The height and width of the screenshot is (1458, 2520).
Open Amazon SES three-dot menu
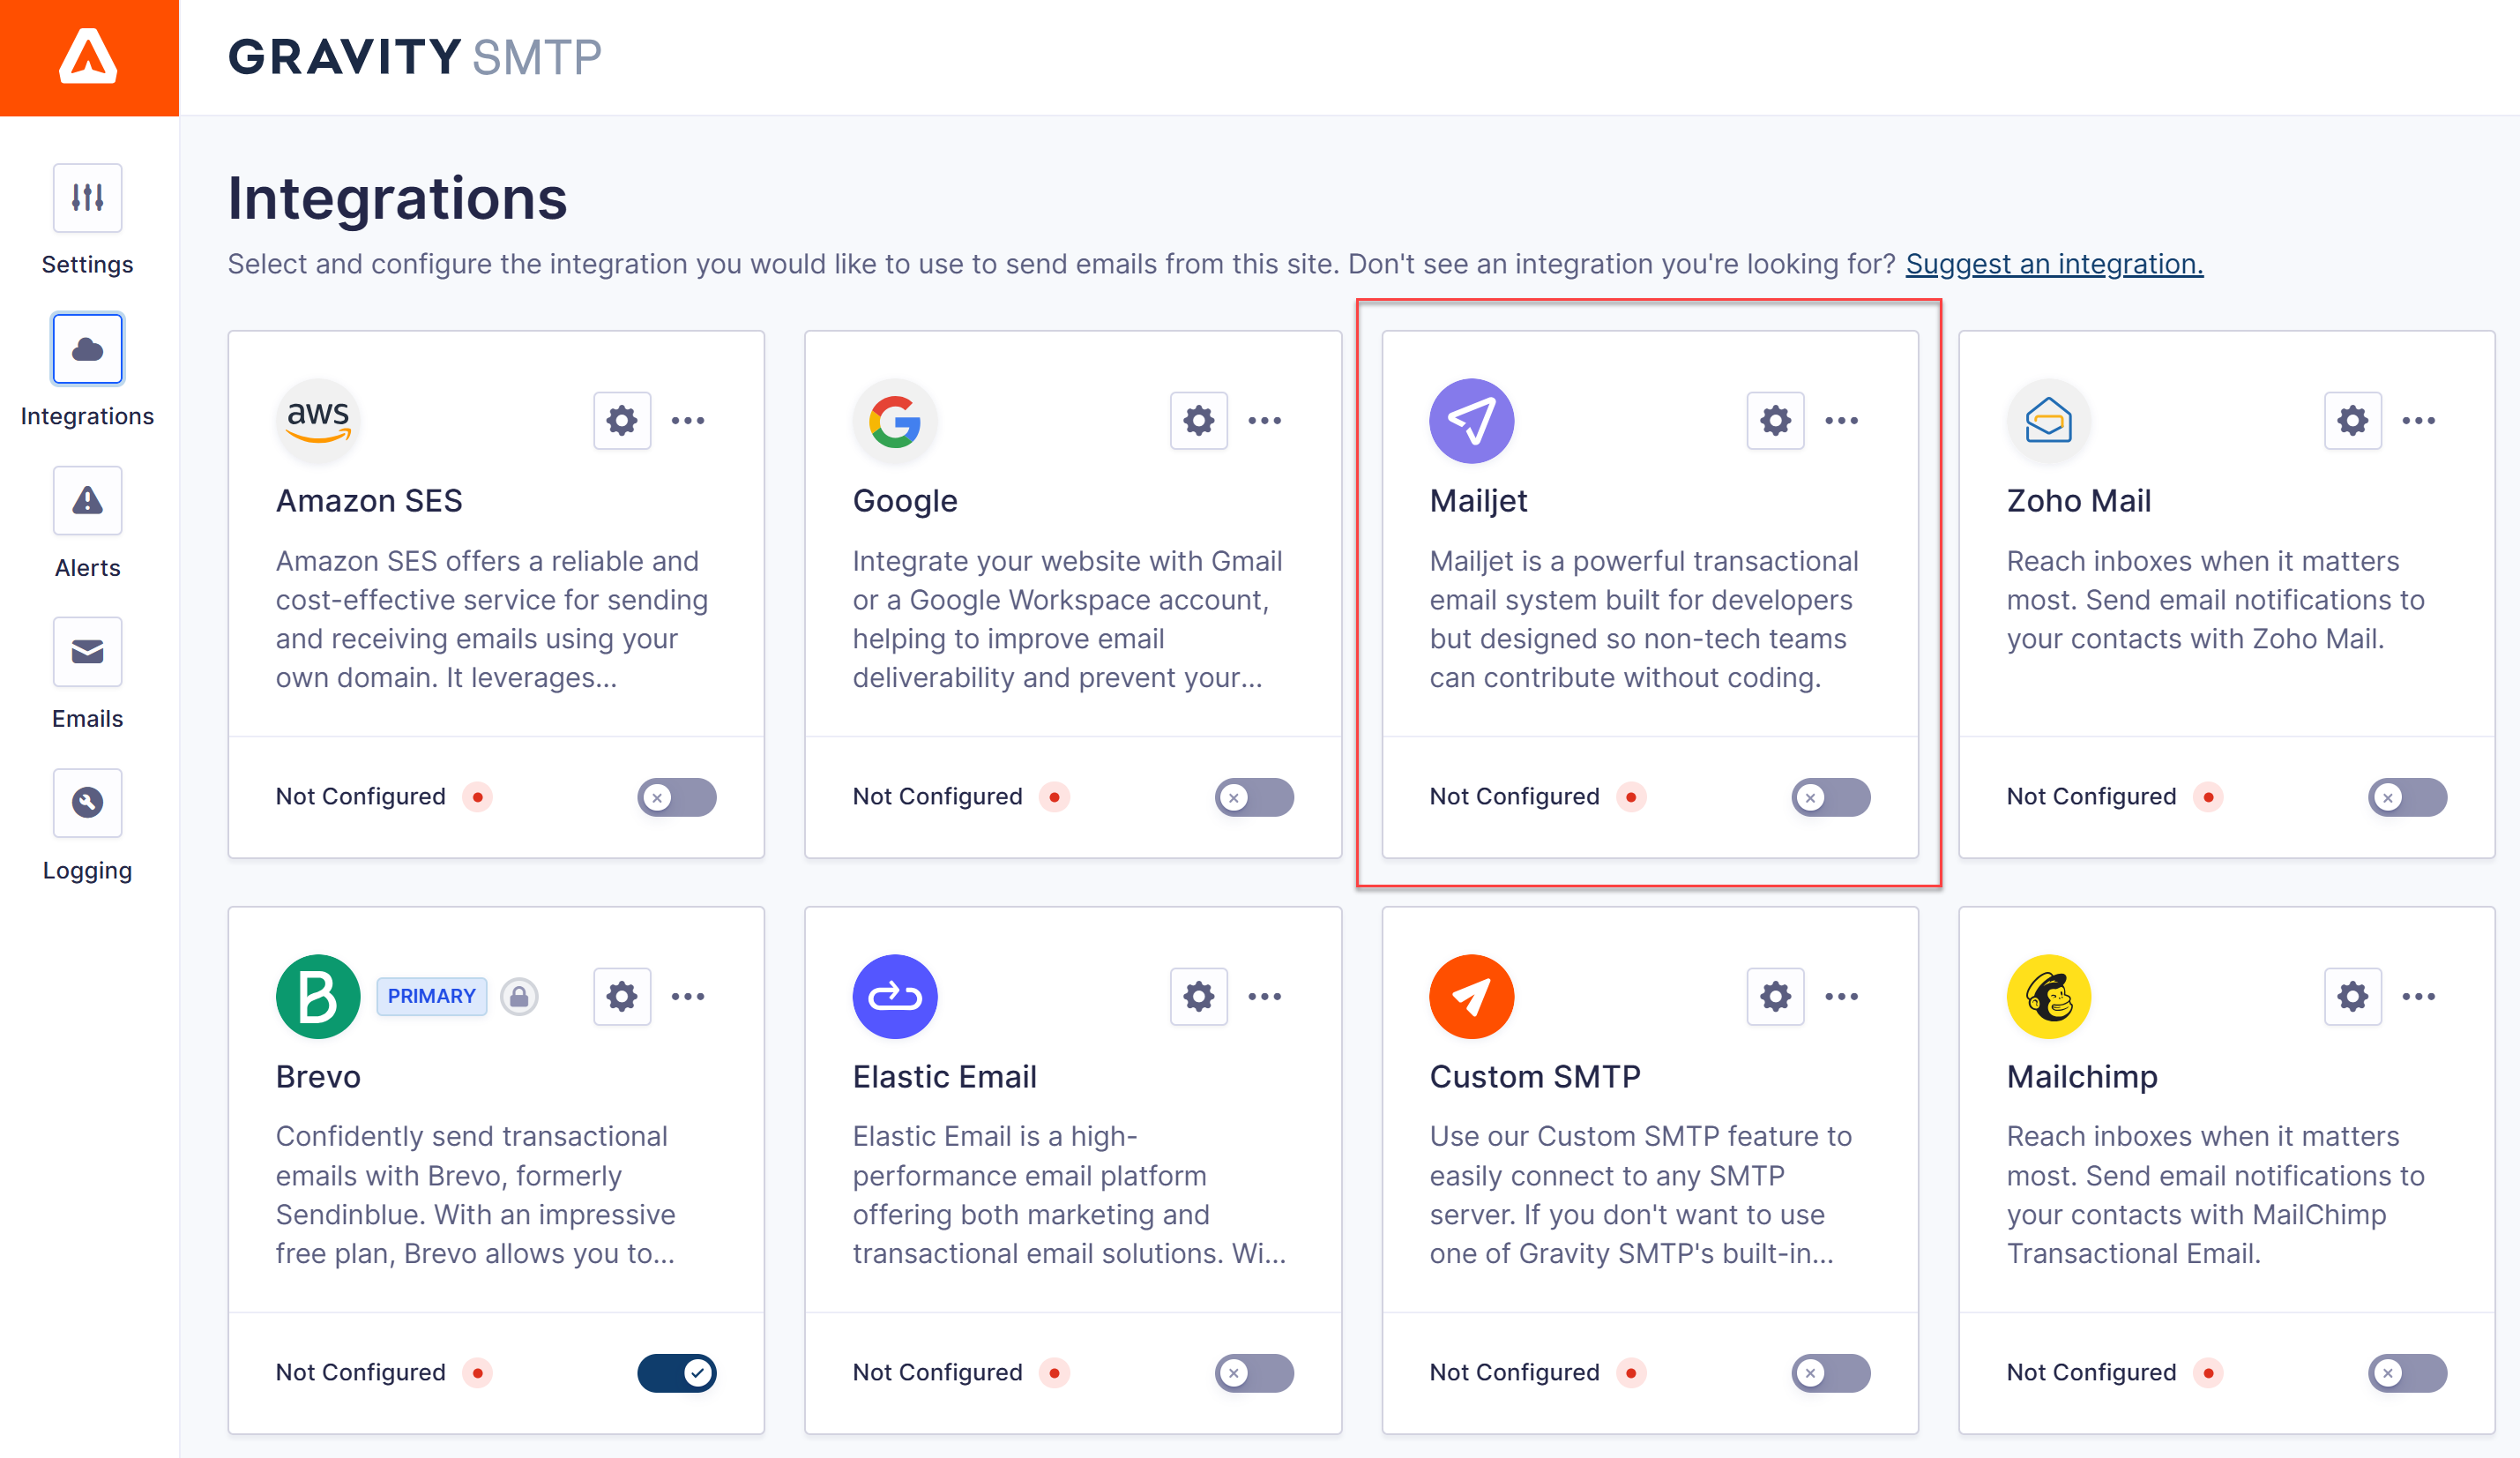pyautogui.click(x=688, y=420)
